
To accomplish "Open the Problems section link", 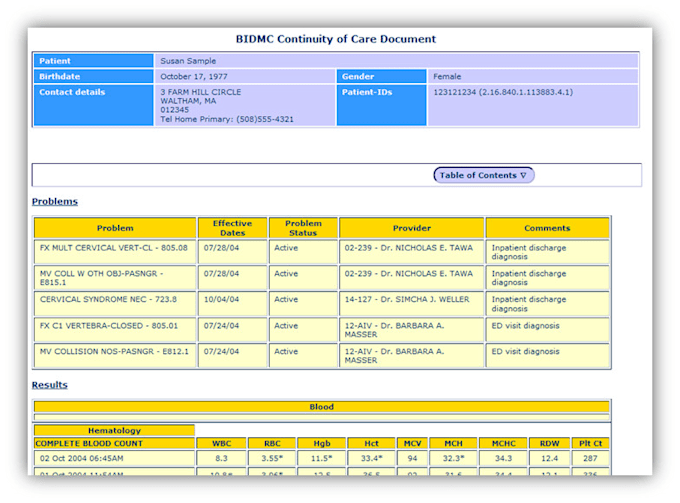I will click(54, 201).
